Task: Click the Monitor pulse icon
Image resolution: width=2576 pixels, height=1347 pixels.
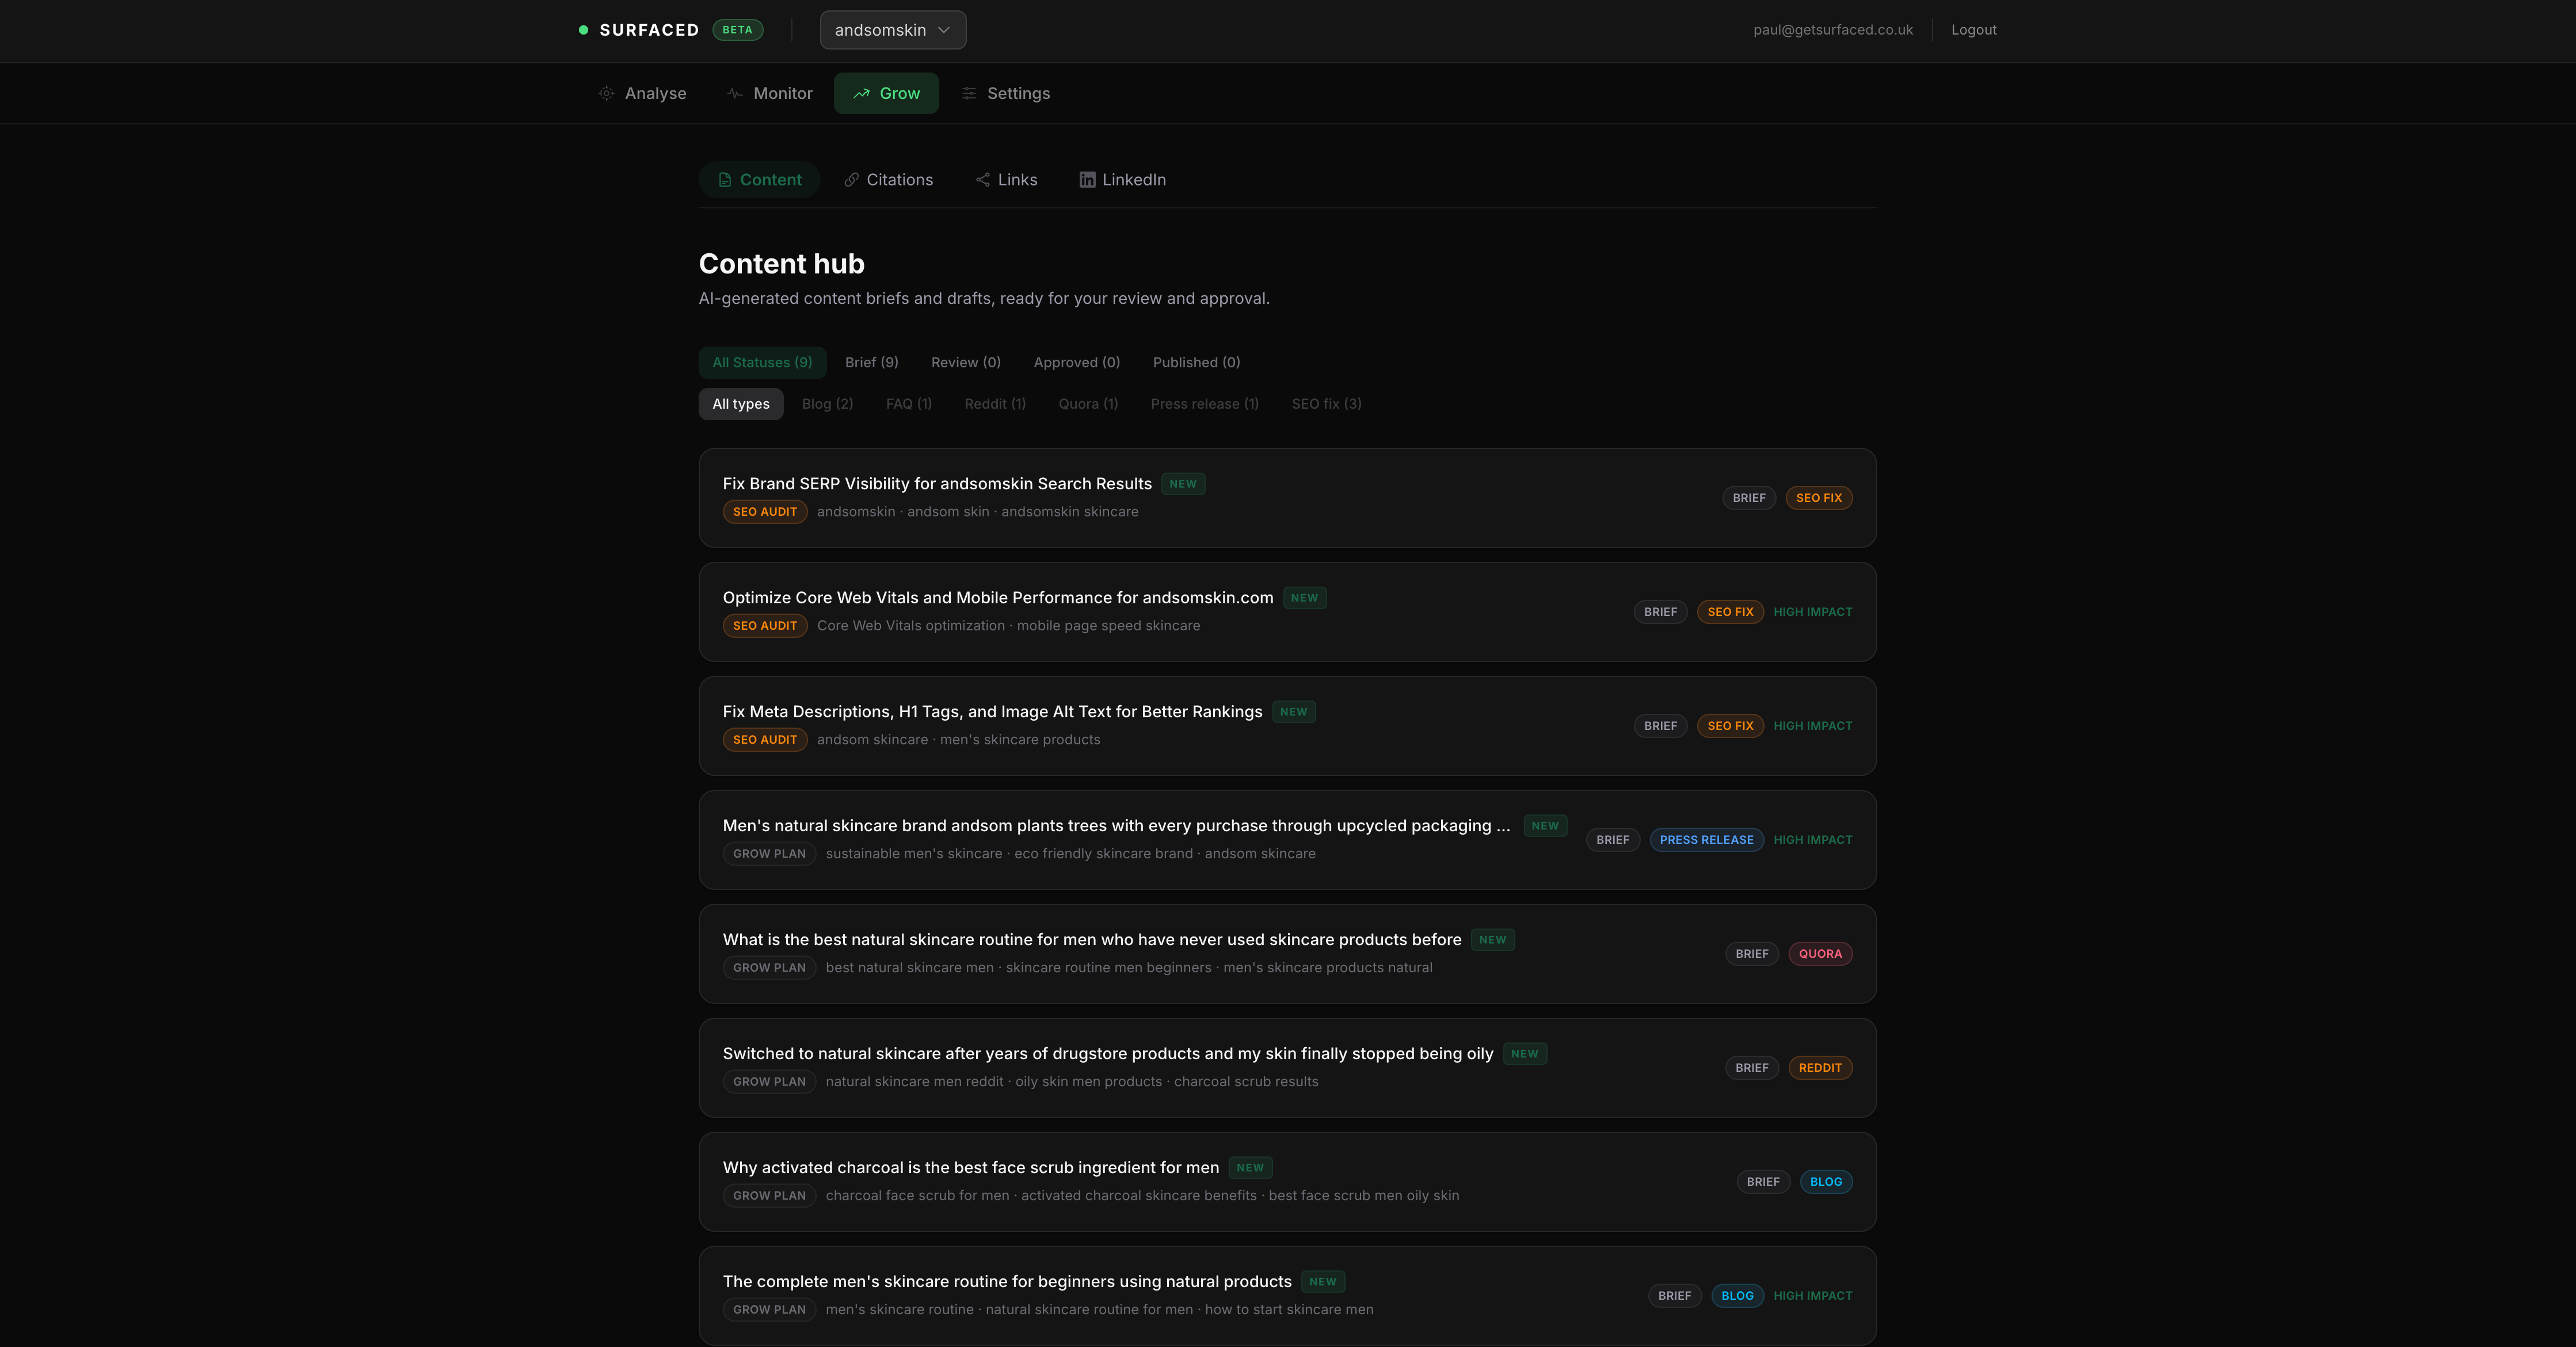Action: click(x=735, y=93)
